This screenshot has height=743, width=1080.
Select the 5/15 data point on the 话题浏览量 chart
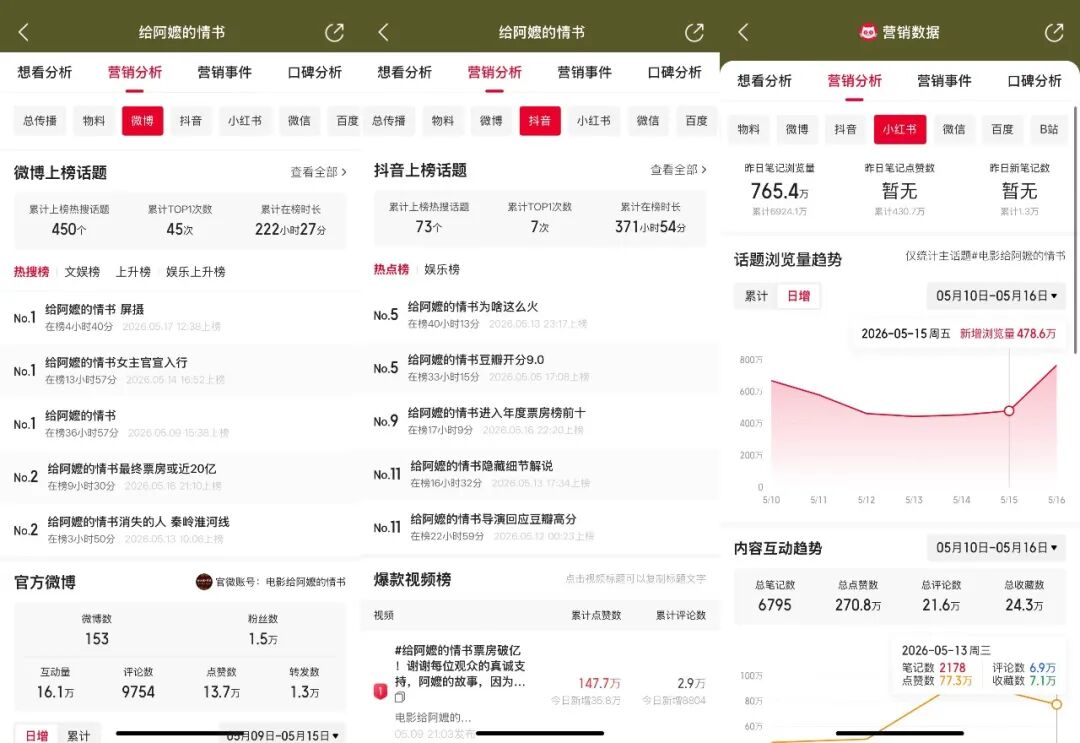click(1009, 410)
